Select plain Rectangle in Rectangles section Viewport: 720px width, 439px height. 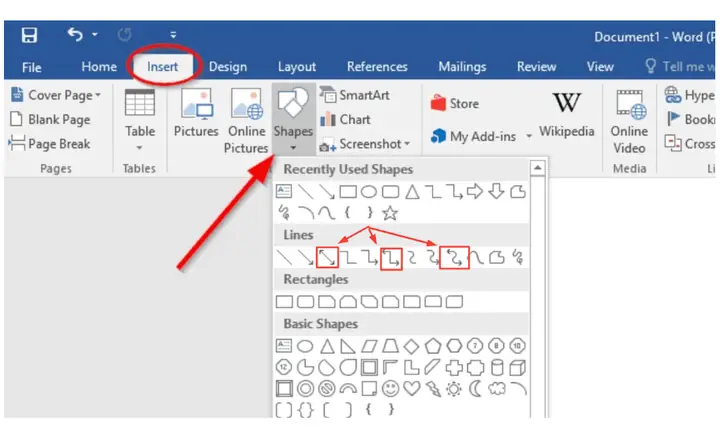284,302
